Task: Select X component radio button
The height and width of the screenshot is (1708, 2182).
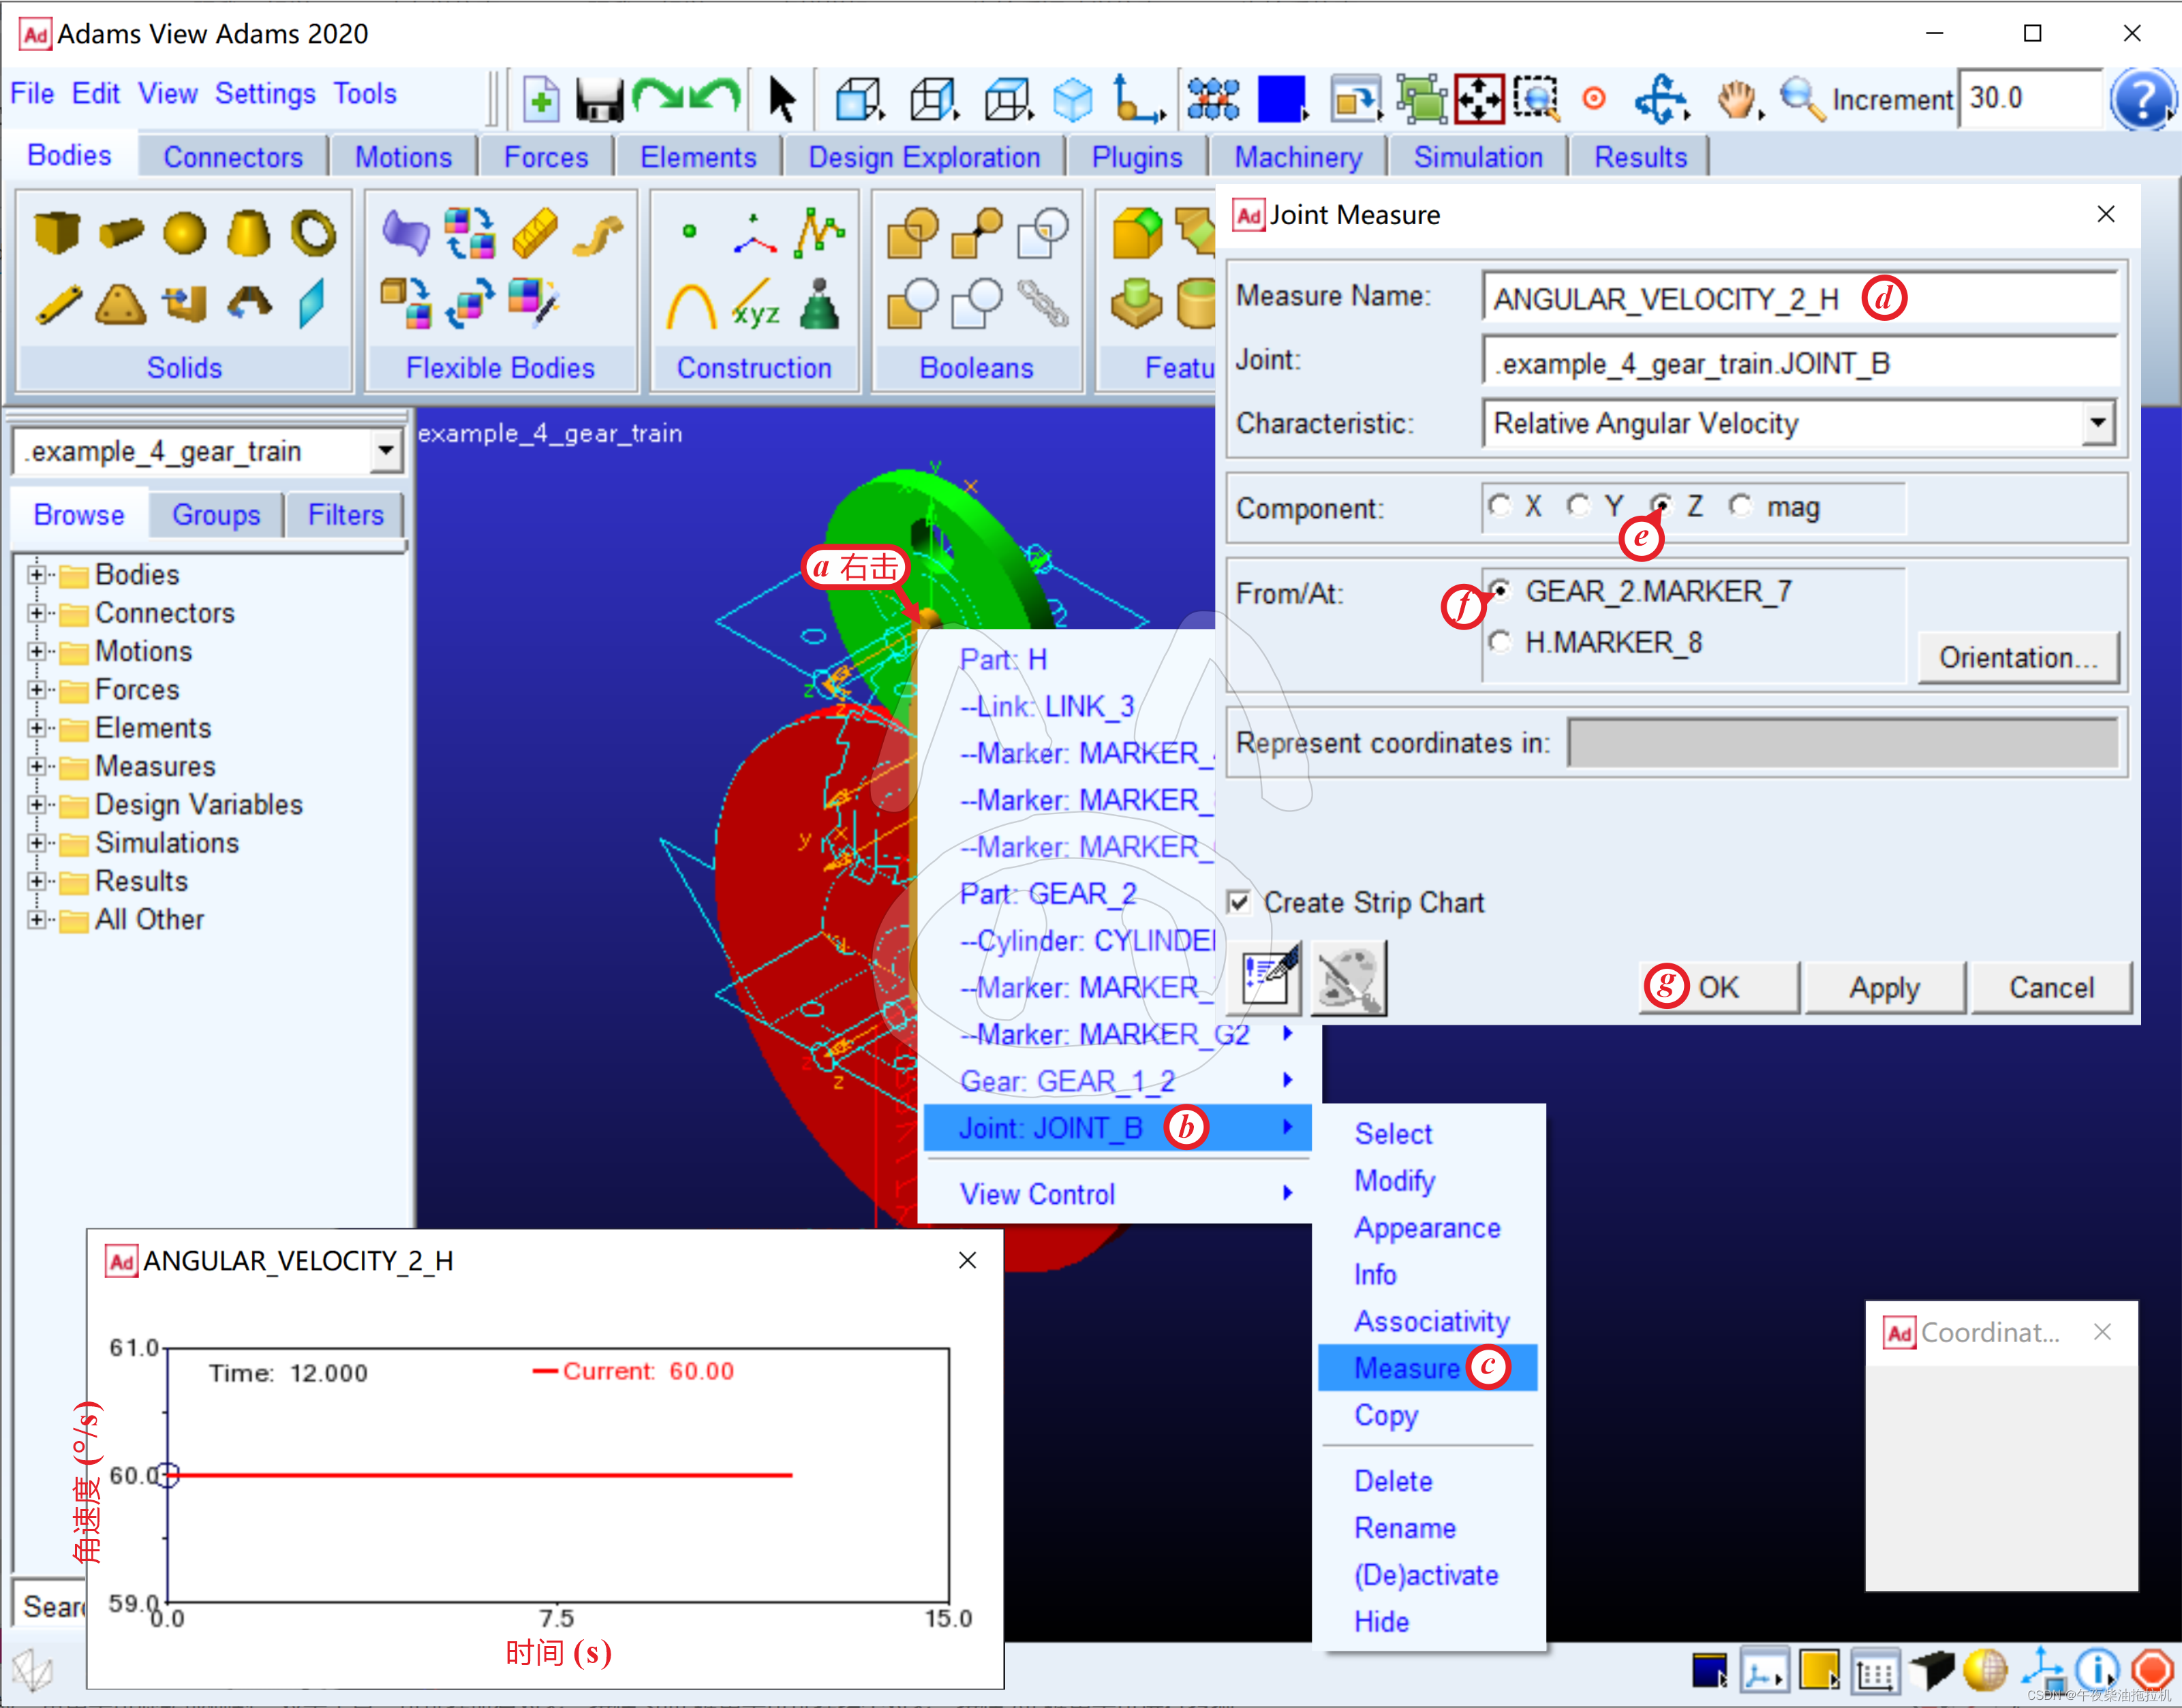Action: point(1499,507)
